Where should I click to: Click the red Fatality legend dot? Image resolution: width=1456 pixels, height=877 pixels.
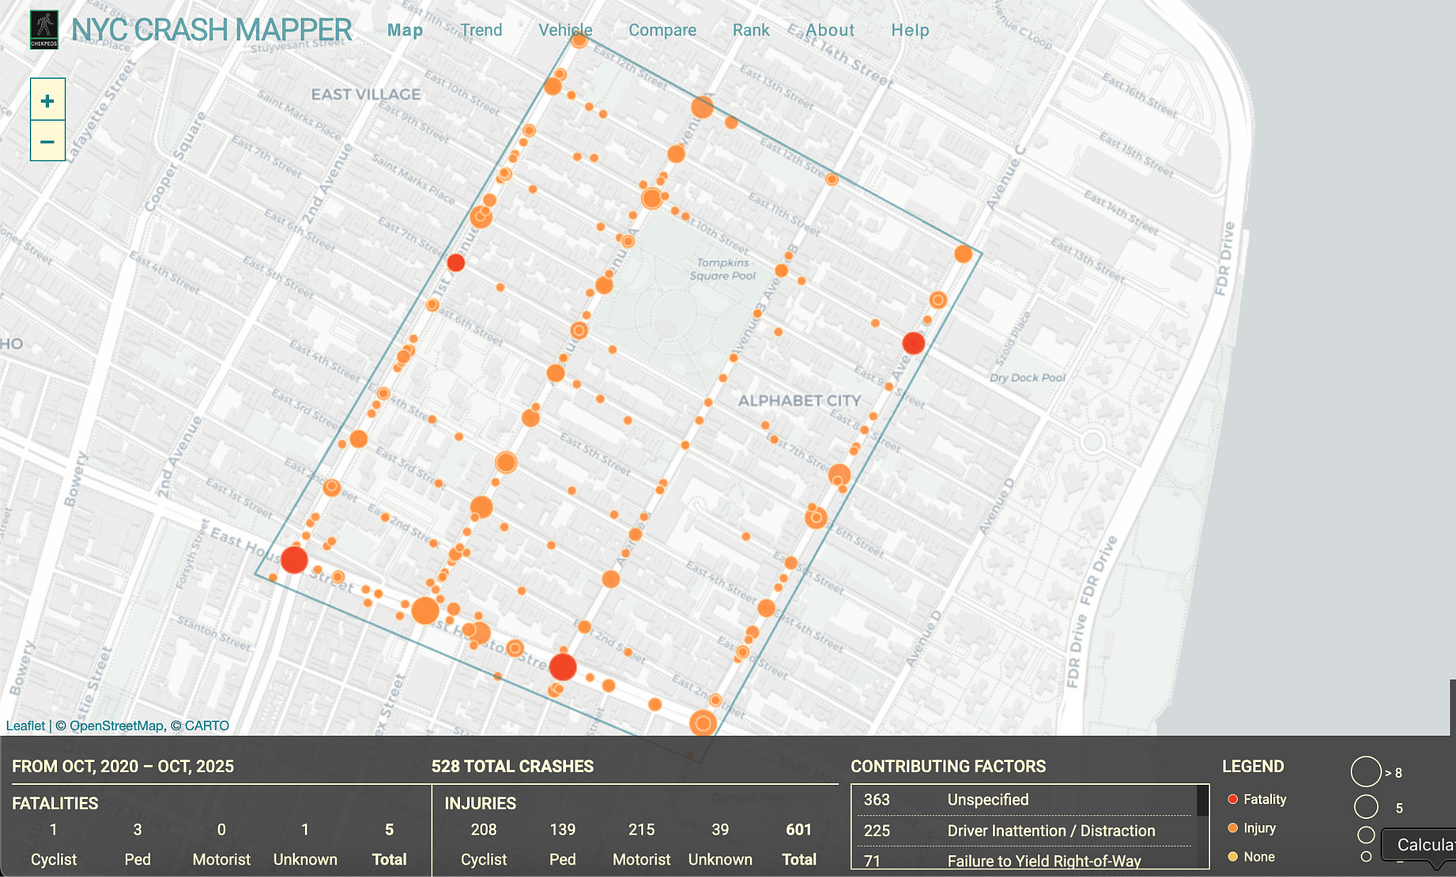1233,799
